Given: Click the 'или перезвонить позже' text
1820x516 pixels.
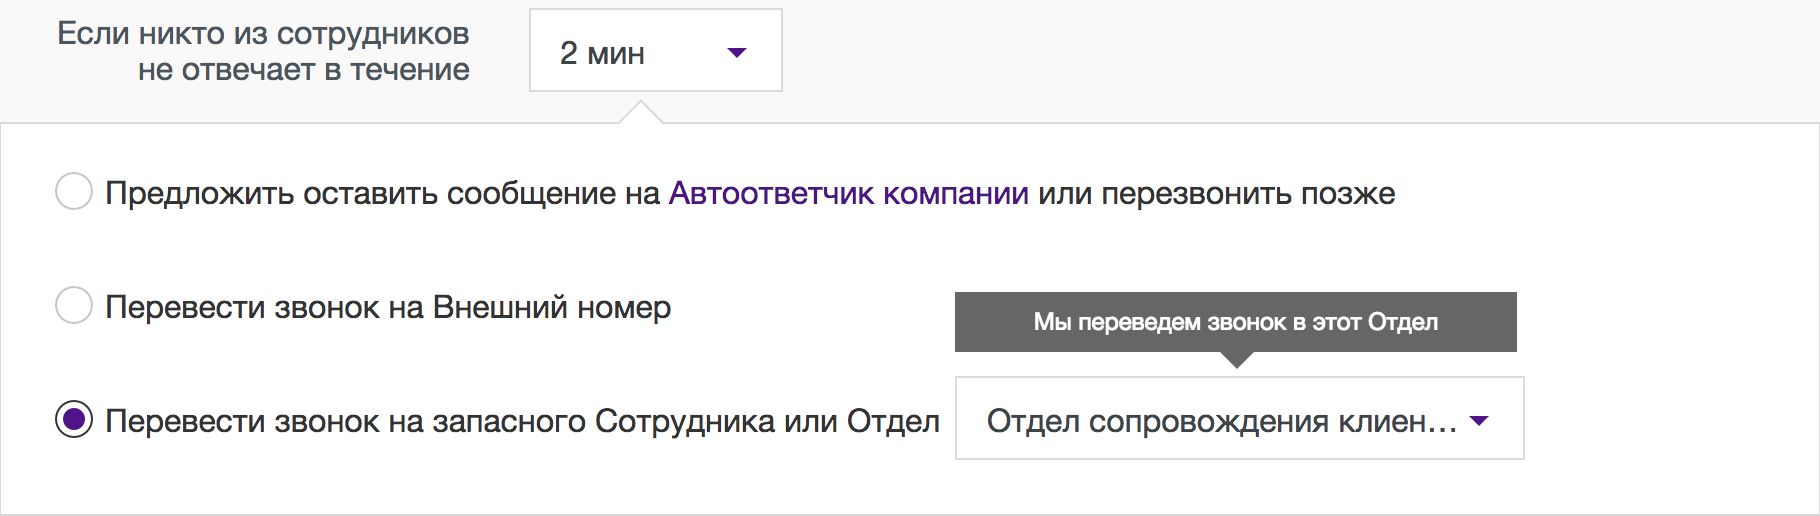Looking at the screenshot, I should click(1216, 194).
